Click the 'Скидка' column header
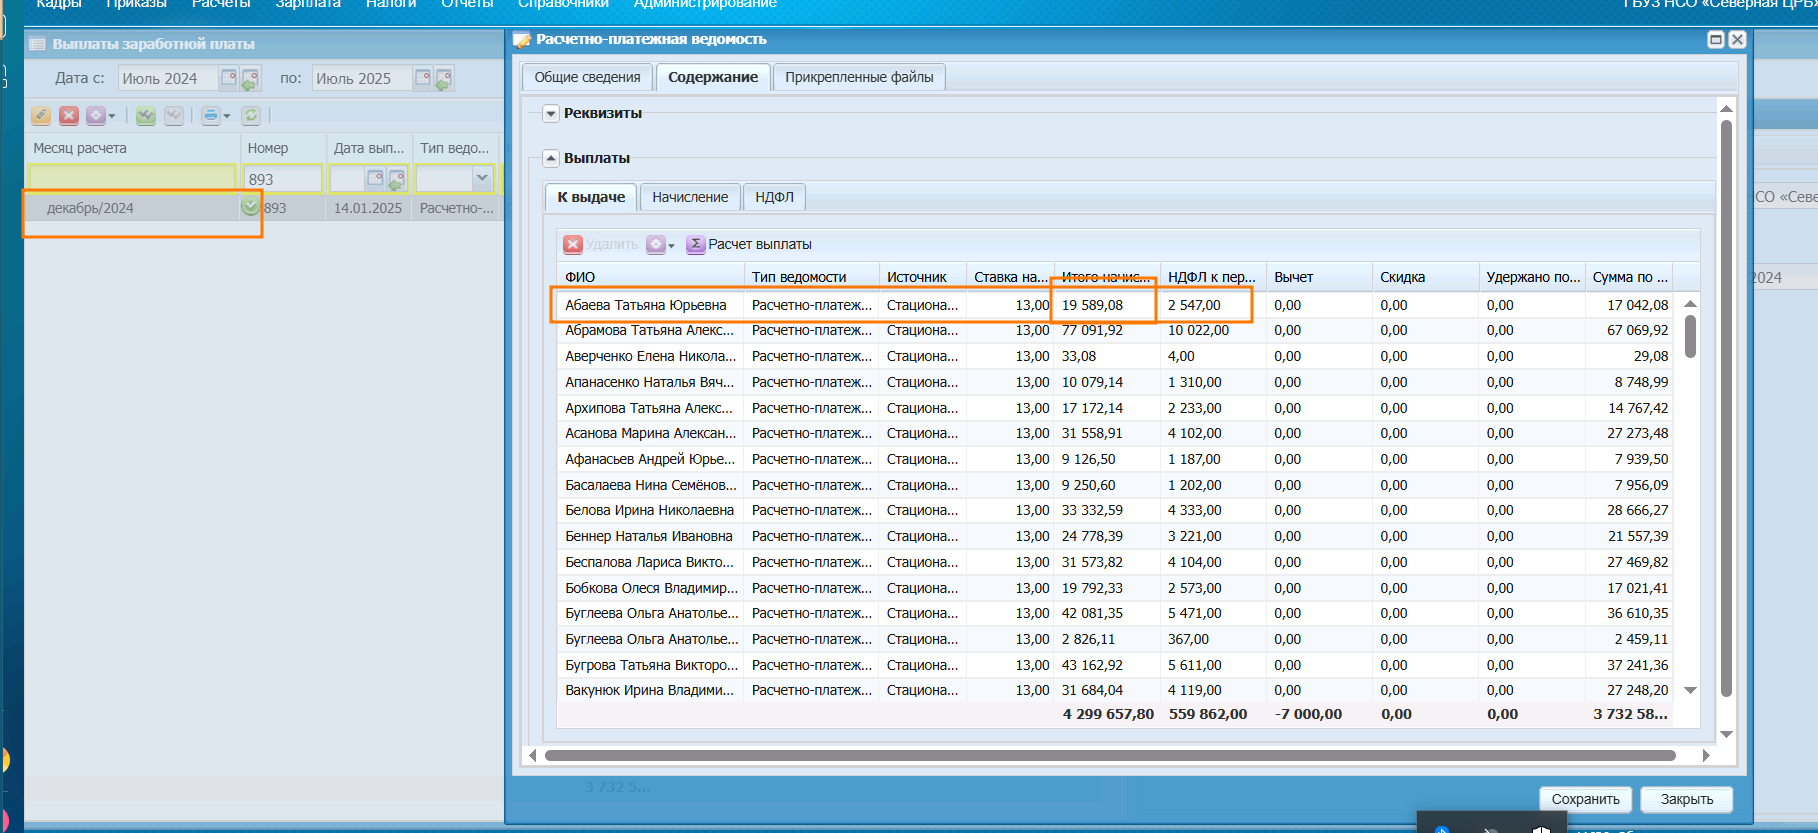This screenshot has height=833, width=1818. point(1426,277)
